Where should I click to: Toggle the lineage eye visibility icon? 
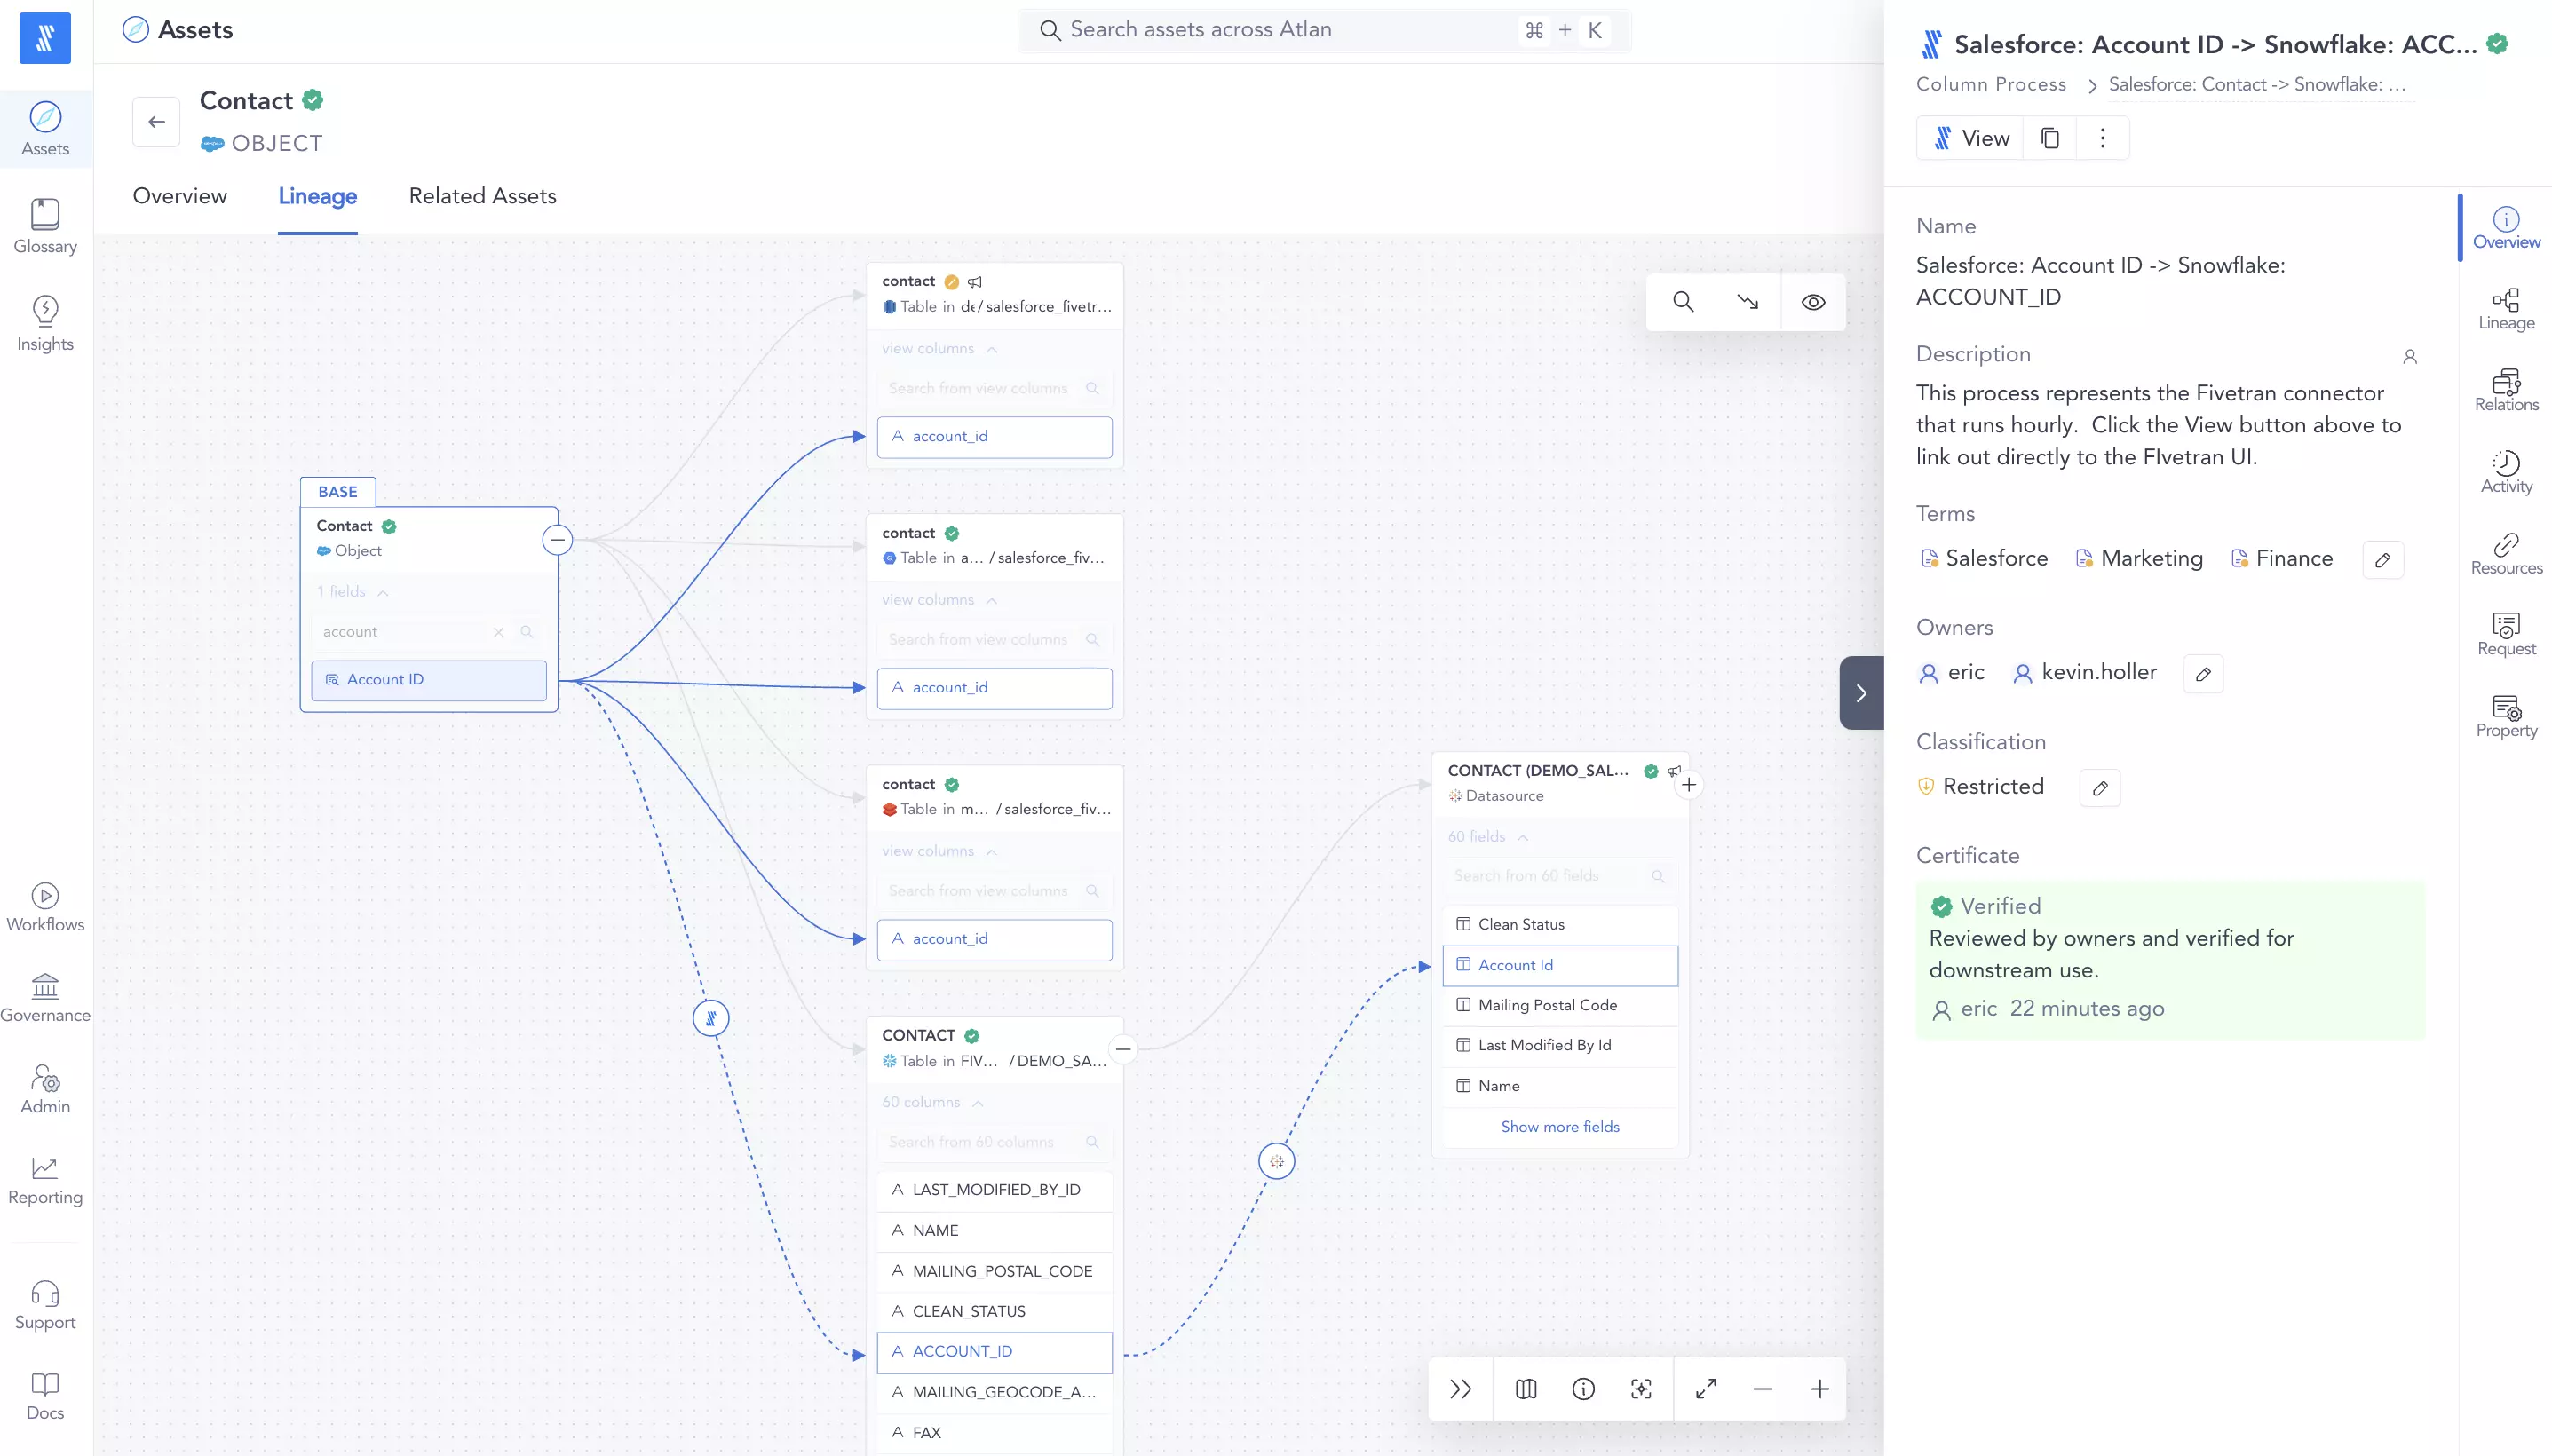(x=1813, y=302)
